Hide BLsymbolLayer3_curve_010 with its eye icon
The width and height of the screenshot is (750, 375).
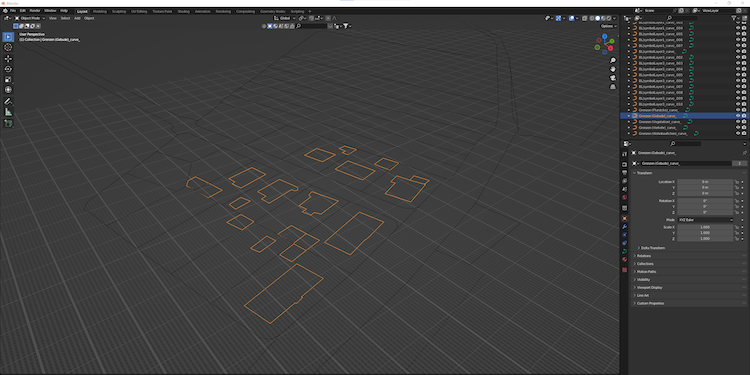738,104
